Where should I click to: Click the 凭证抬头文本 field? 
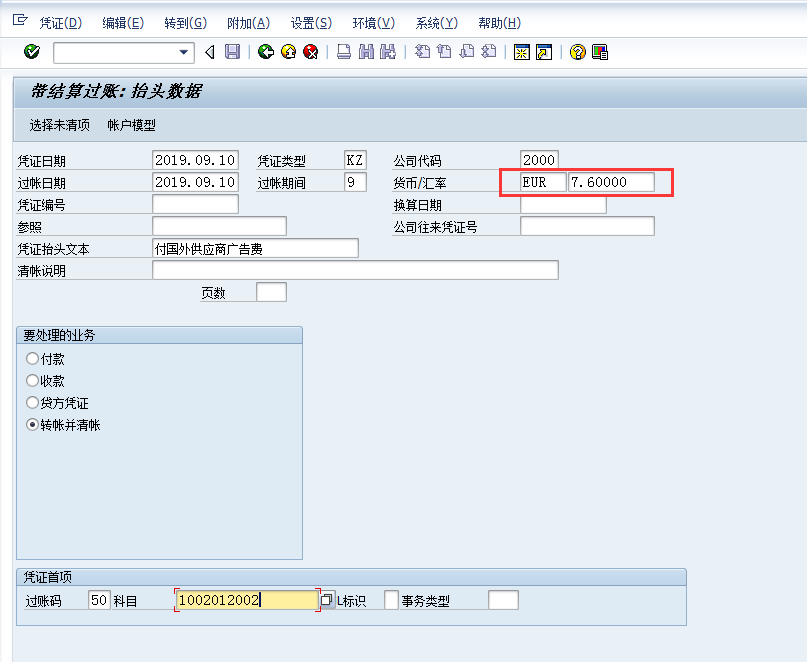(x=255, y=248)
